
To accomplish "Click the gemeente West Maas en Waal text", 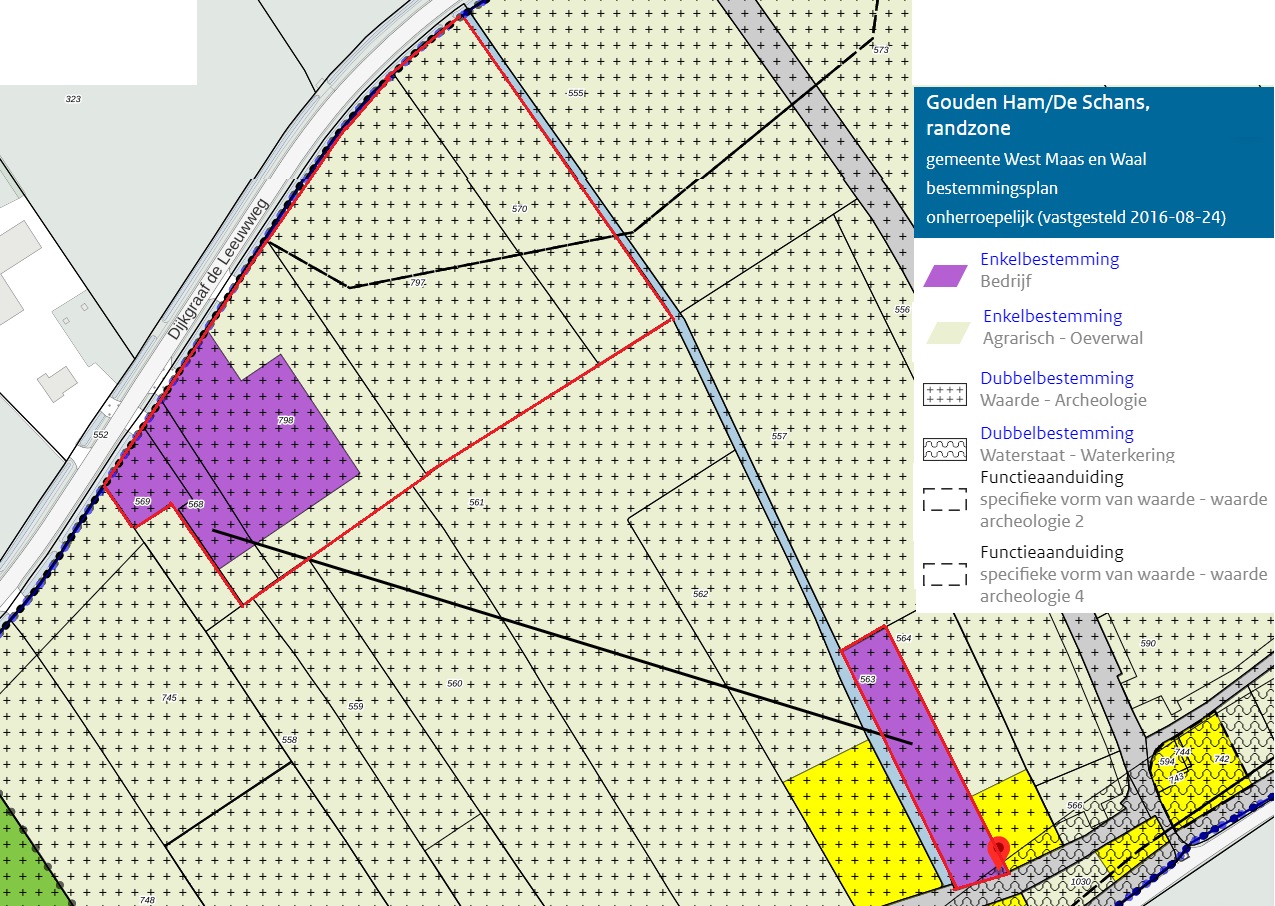I will [x=1036, y=160].
